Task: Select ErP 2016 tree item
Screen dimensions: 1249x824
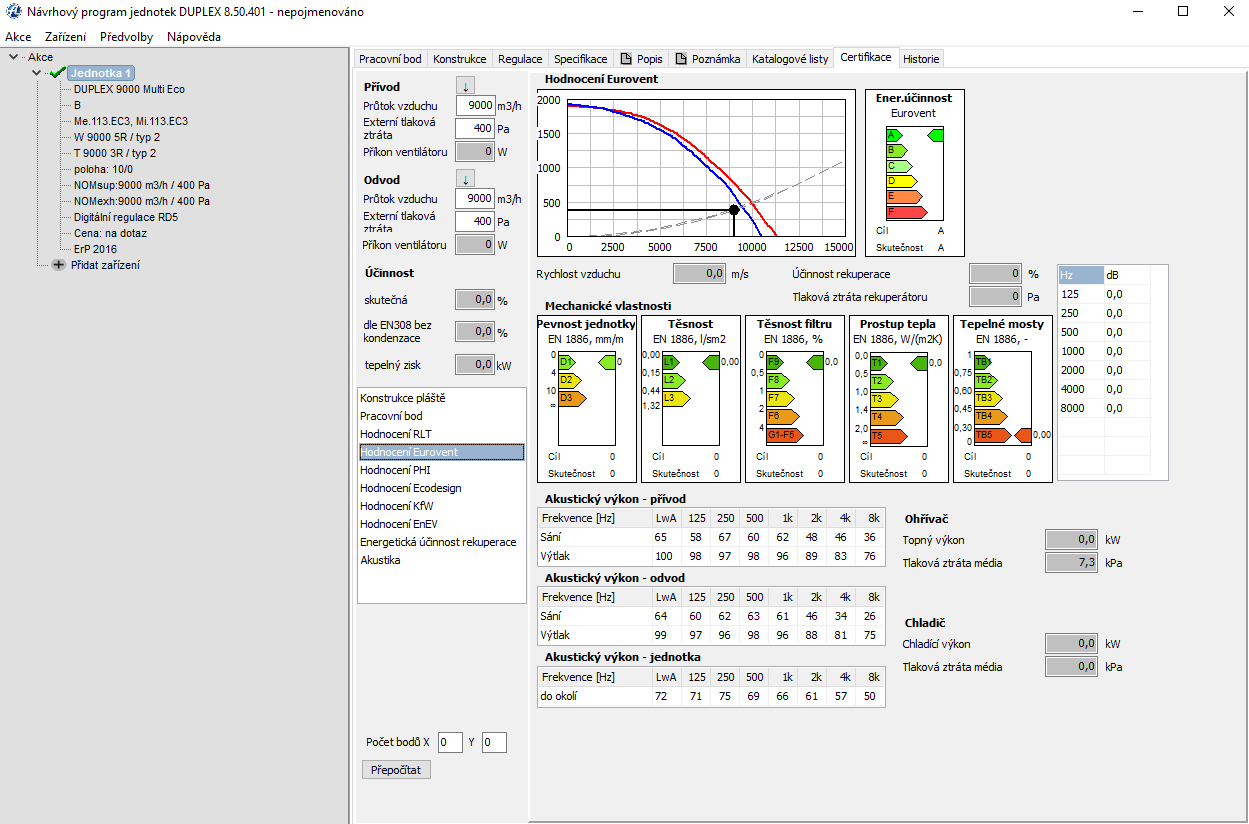Action: (95, 249)
